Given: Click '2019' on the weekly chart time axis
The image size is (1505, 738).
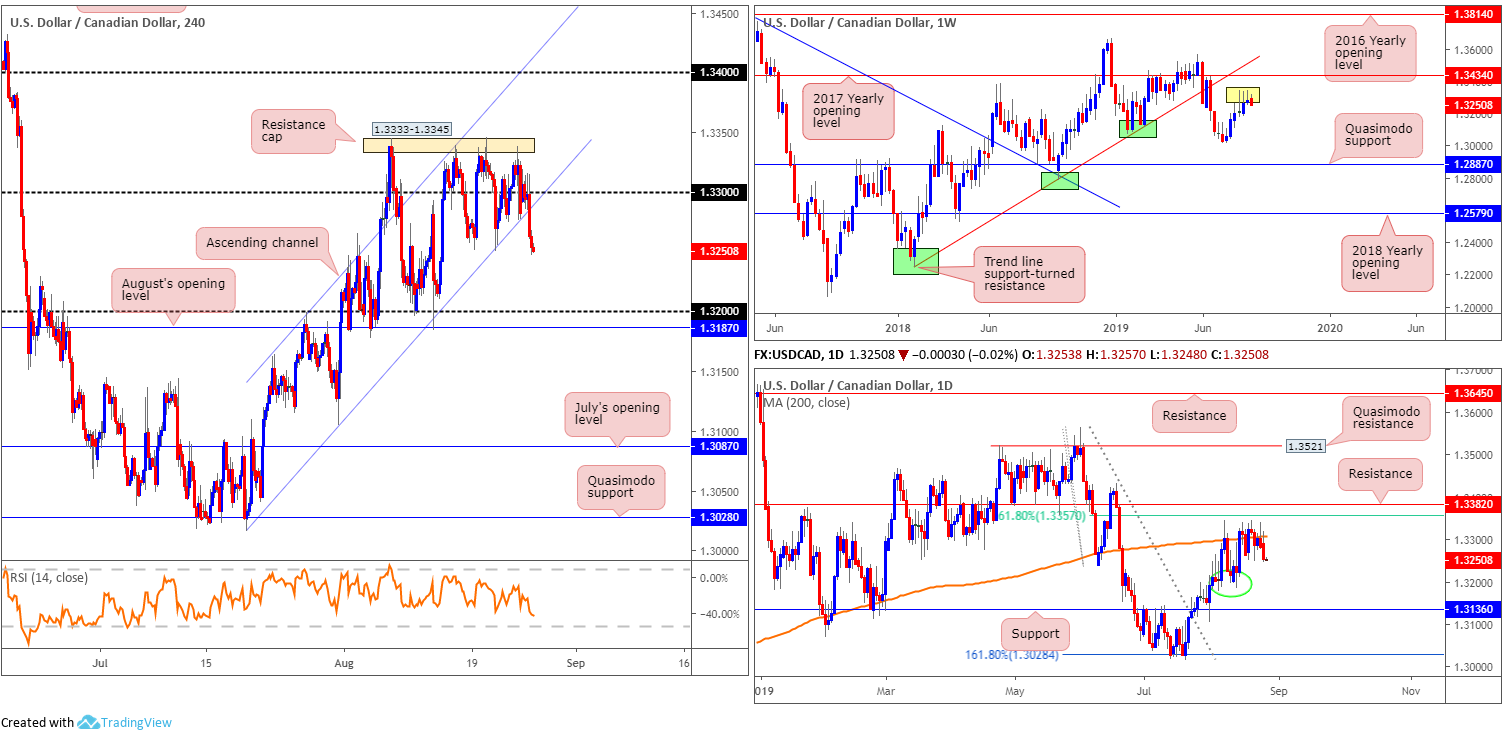Looking at the screenshot, I should click(x=1116, y=328).
